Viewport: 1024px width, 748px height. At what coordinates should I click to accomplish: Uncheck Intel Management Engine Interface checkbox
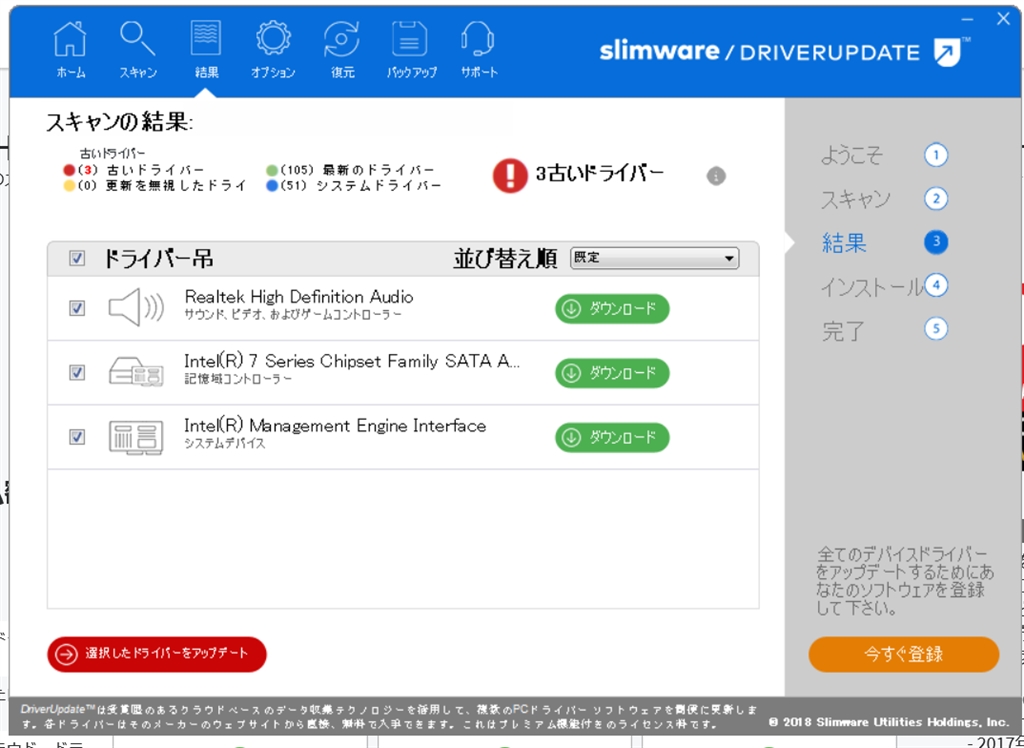[77, 436]
